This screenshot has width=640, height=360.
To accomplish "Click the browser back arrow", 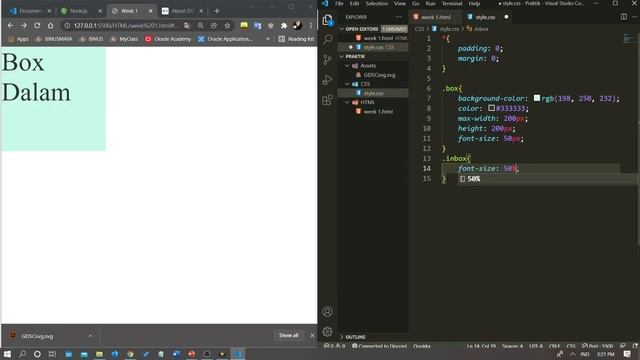I will click(10, 25).
